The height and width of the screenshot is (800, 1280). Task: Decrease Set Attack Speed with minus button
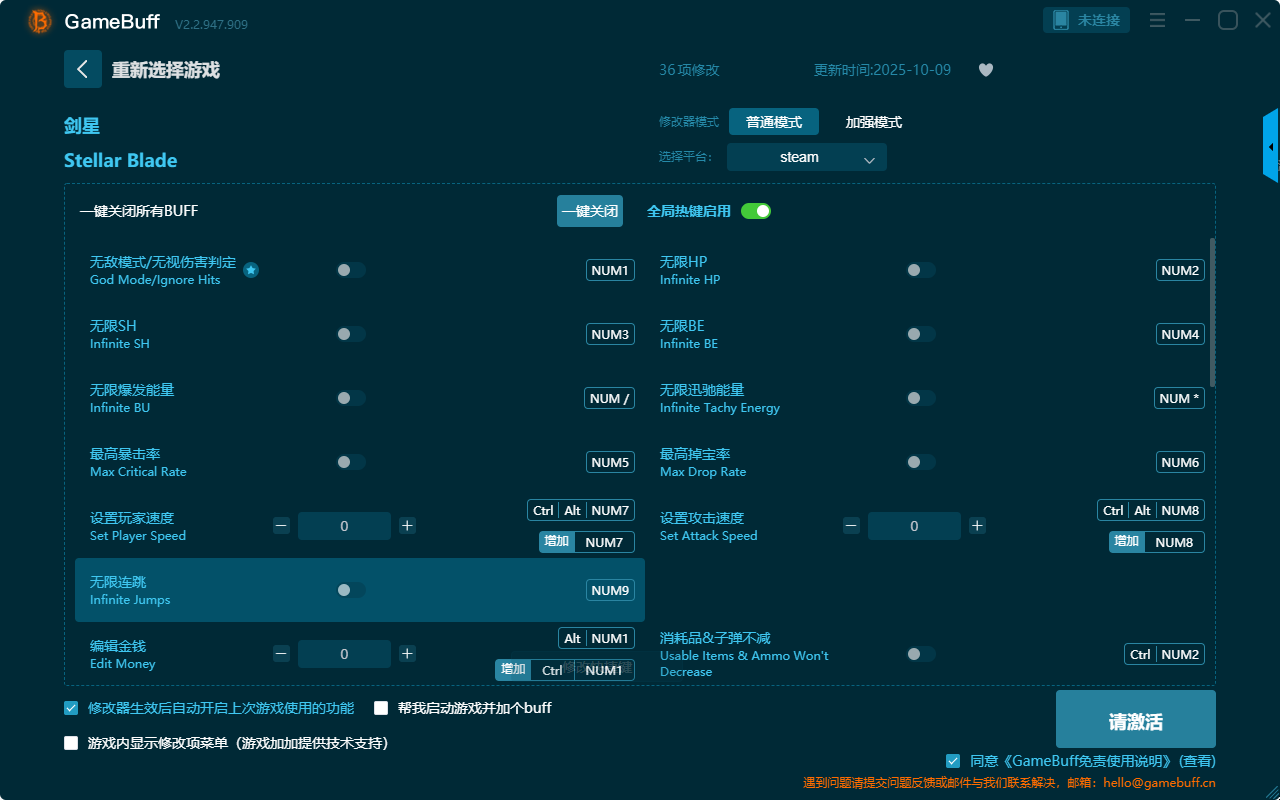pos(851,526)
